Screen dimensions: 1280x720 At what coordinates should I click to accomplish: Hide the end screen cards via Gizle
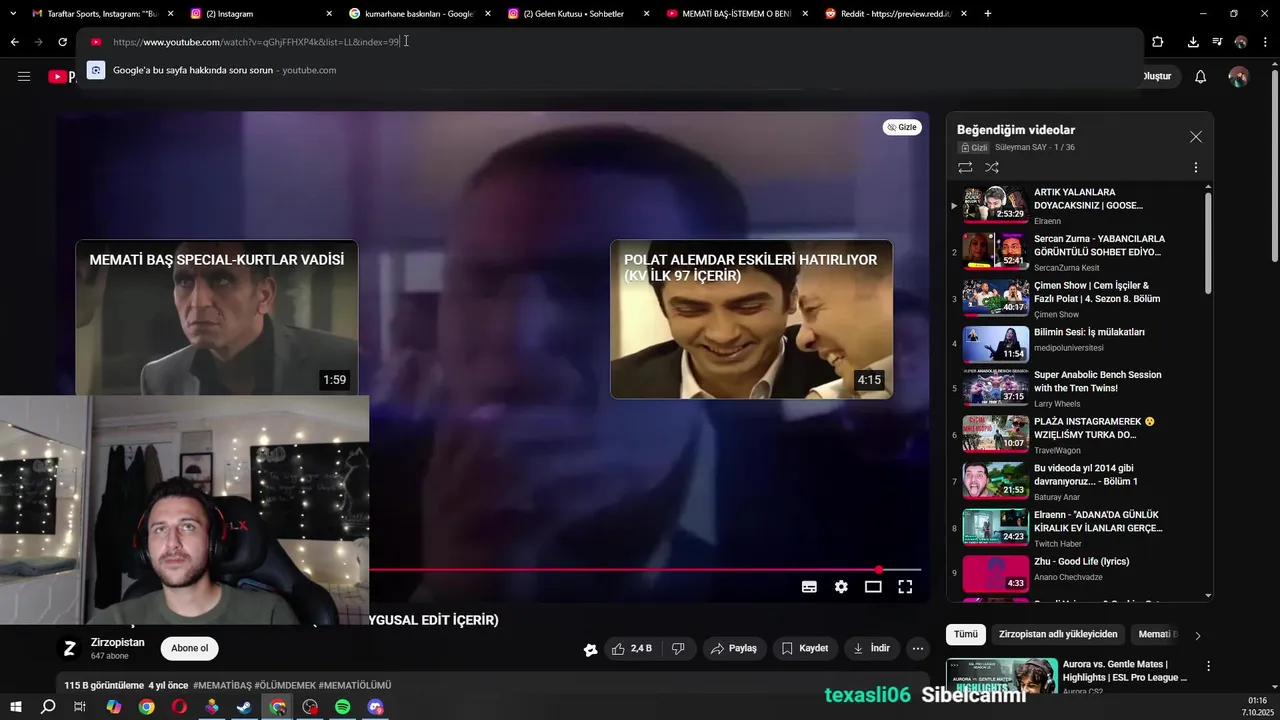coord(902,127)
